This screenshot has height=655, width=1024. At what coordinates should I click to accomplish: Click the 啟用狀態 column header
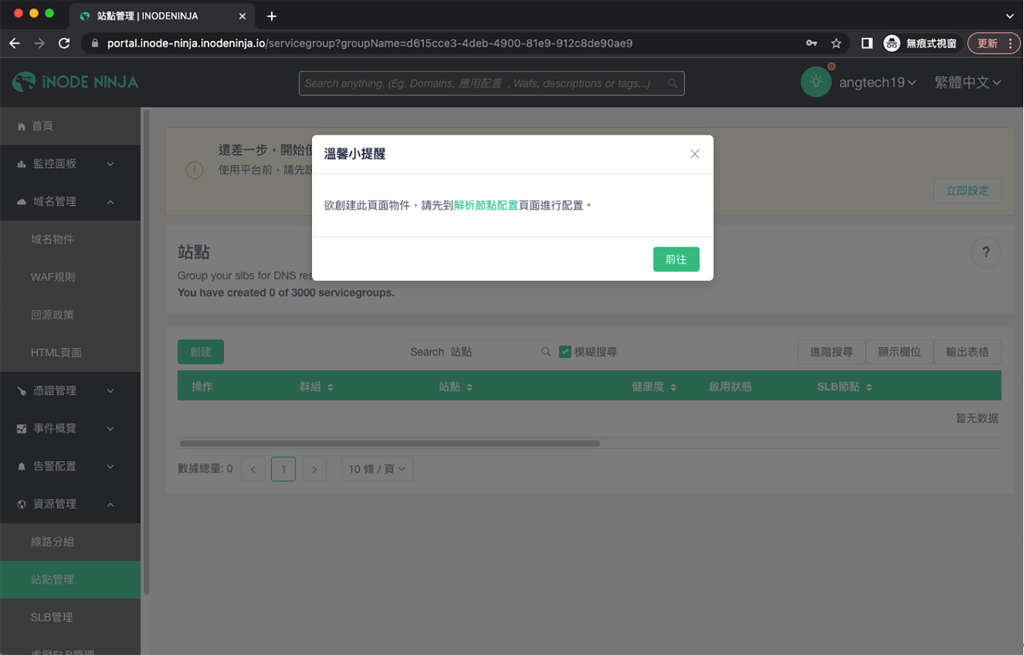point(730,387)
